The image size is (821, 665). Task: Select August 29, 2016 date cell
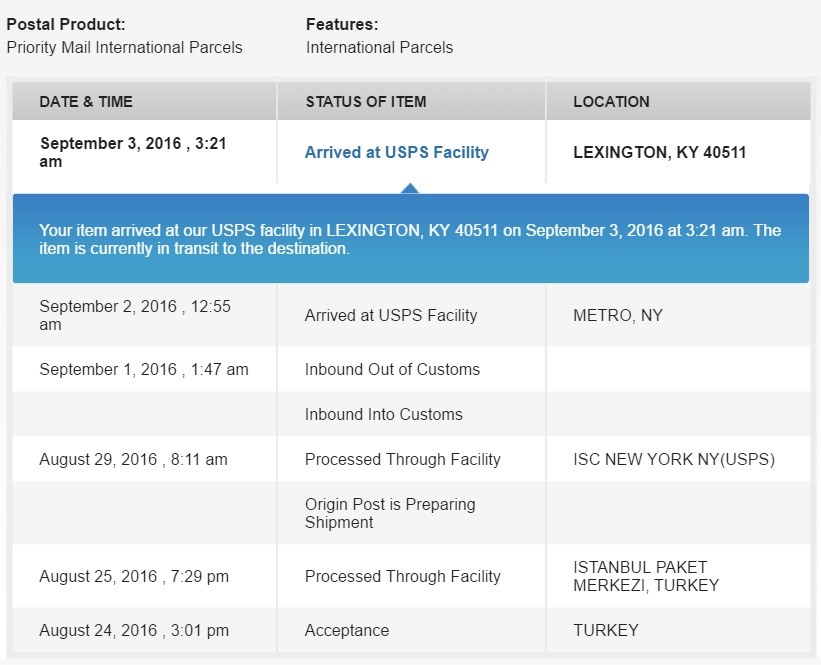(134, 459)
